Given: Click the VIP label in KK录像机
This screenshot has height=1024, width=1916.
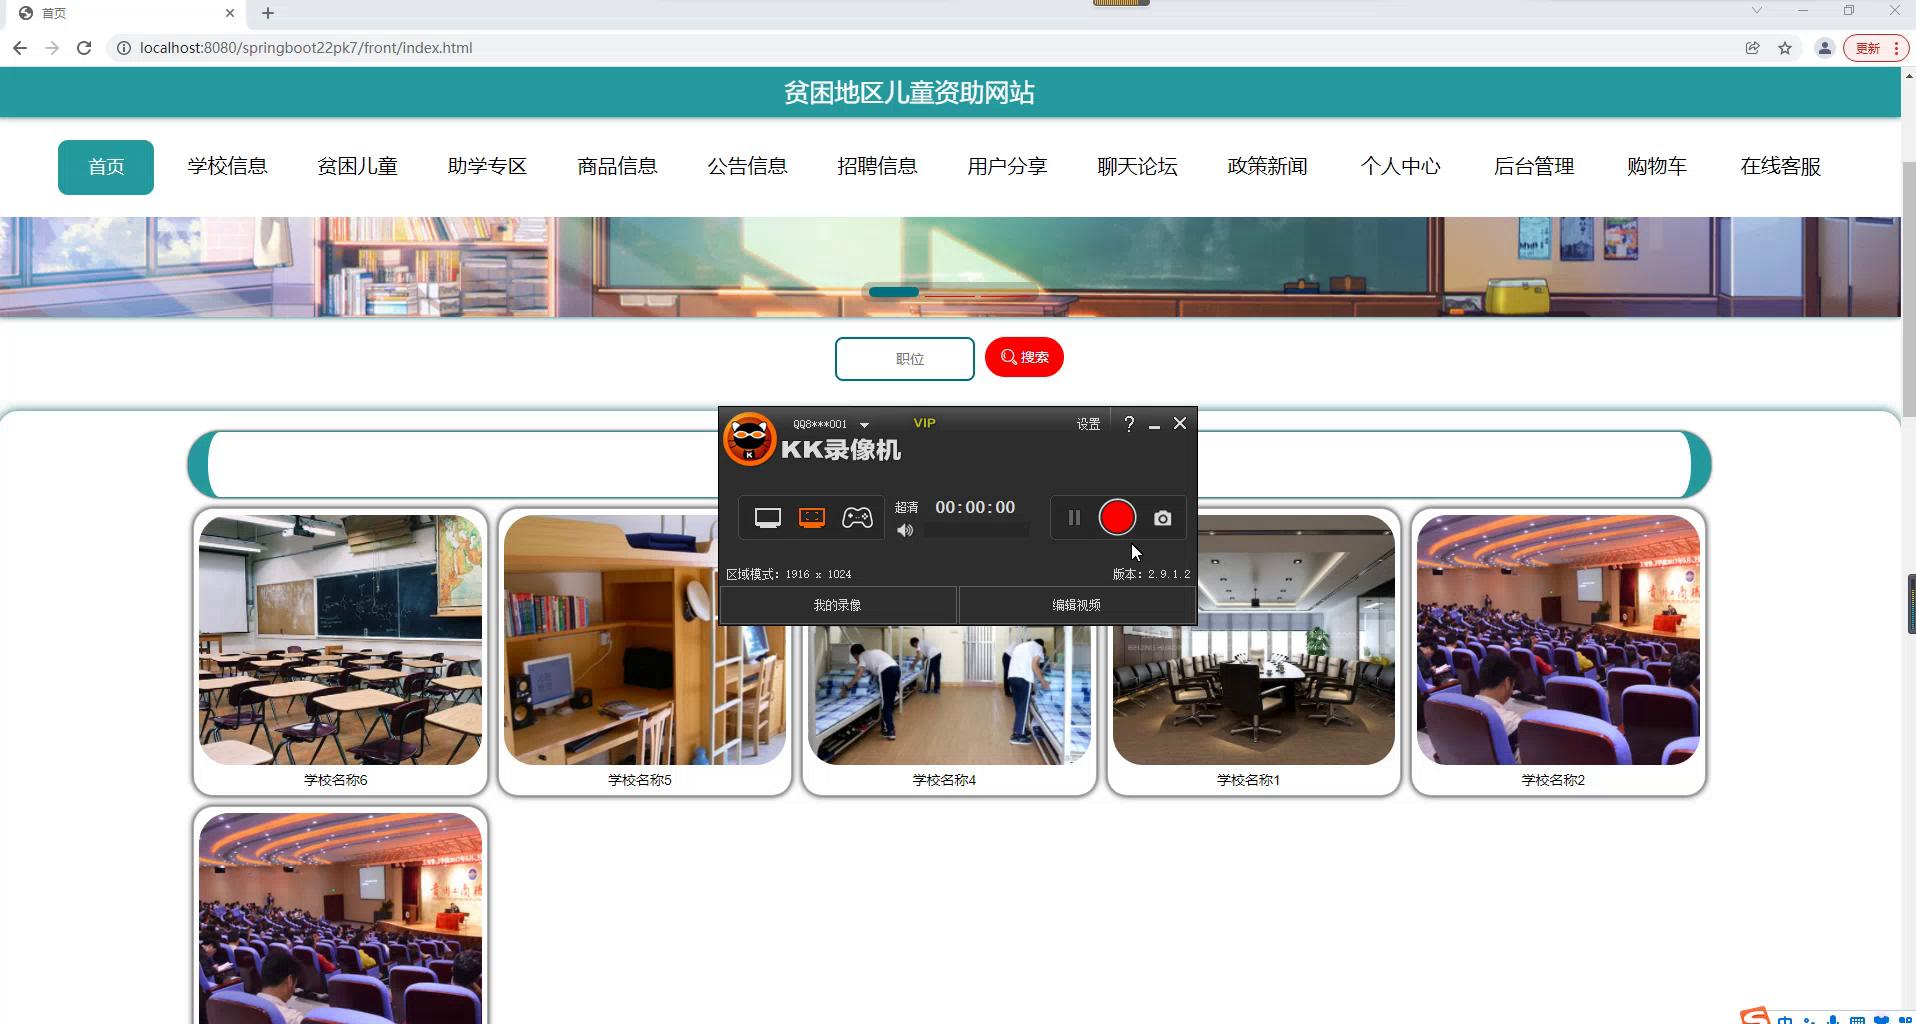Looking at the screenshot, I should point(924,423).
